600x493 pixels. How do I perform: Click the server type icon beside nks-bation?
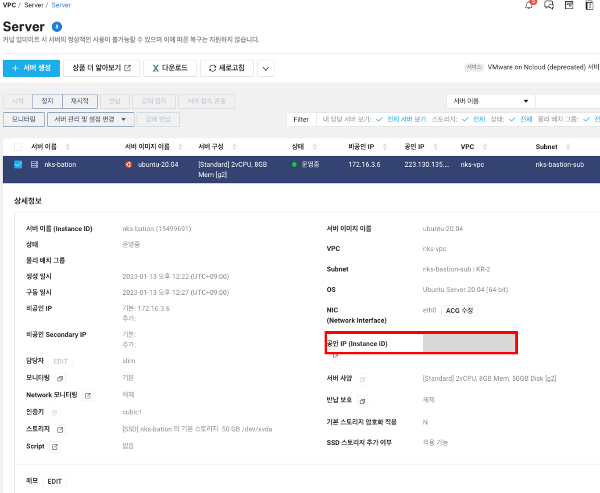(34, 165)
